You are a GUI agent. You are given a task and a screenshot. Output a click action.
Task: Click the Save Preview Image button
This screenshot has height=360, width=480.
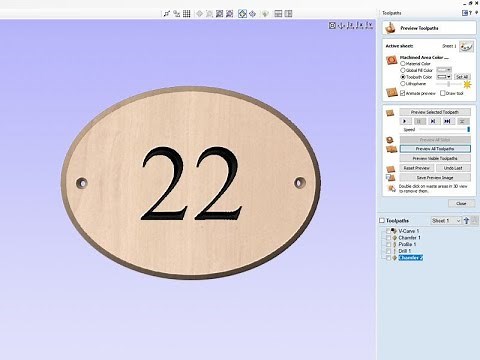point(435,178)
